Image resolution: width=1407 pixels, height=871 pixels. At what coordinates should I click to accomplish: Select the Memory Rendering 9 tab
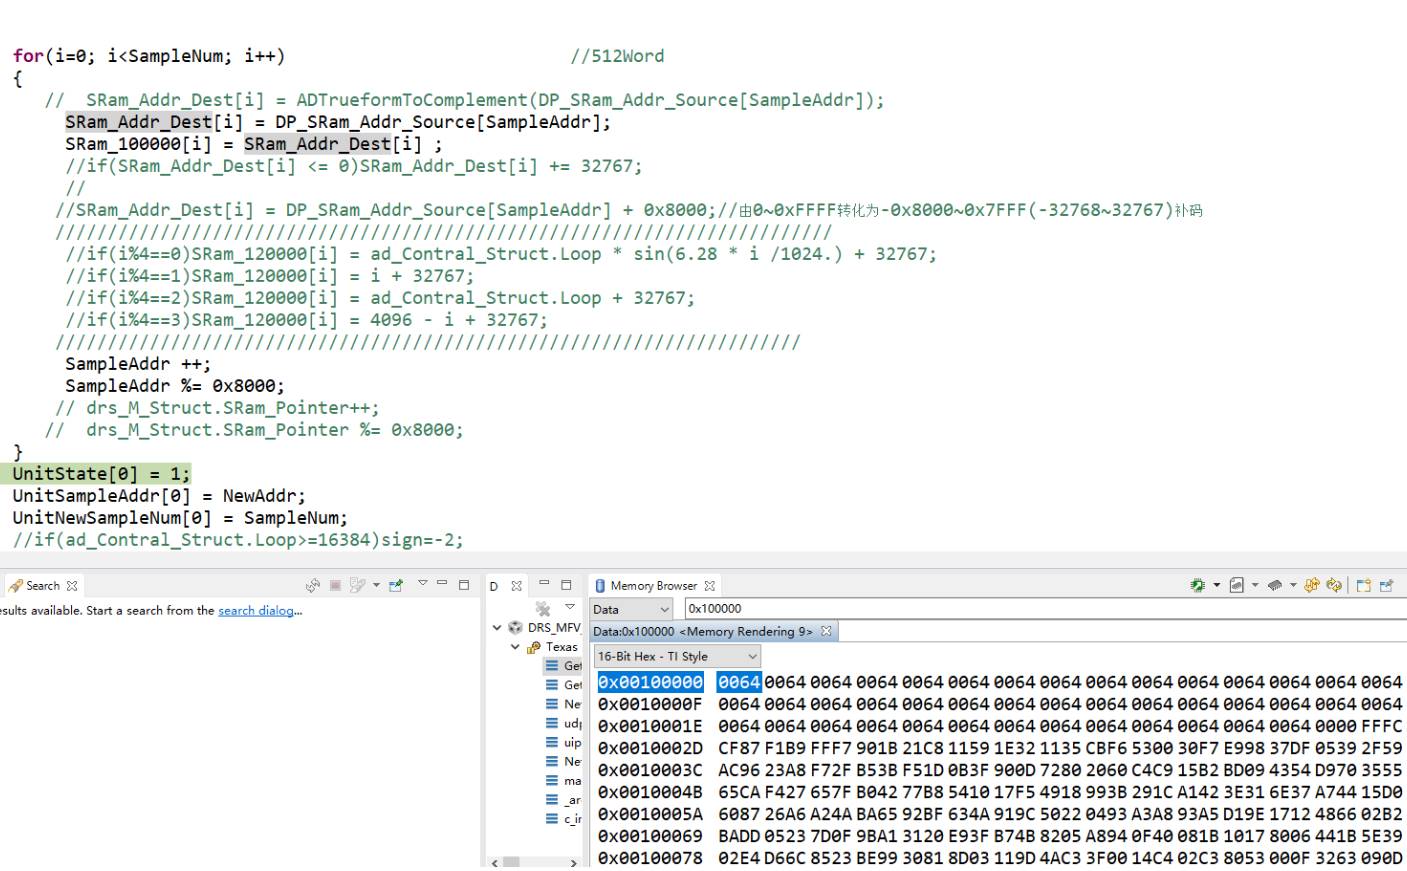coord(704,632)
